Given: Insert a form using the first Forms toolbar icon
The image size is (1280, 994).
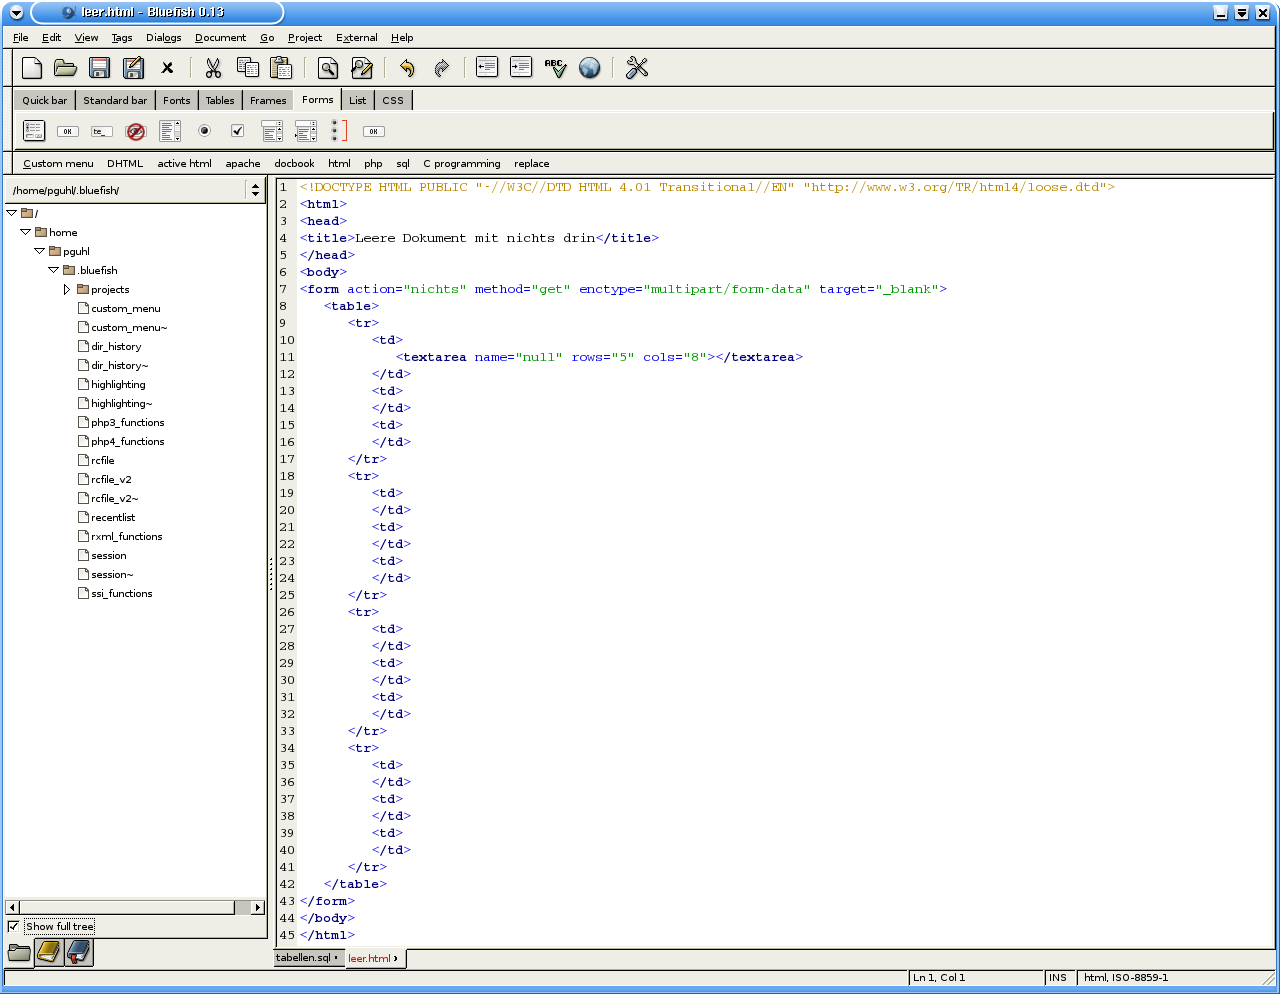Looking at the screenshot, I should (x=34, y=131).
